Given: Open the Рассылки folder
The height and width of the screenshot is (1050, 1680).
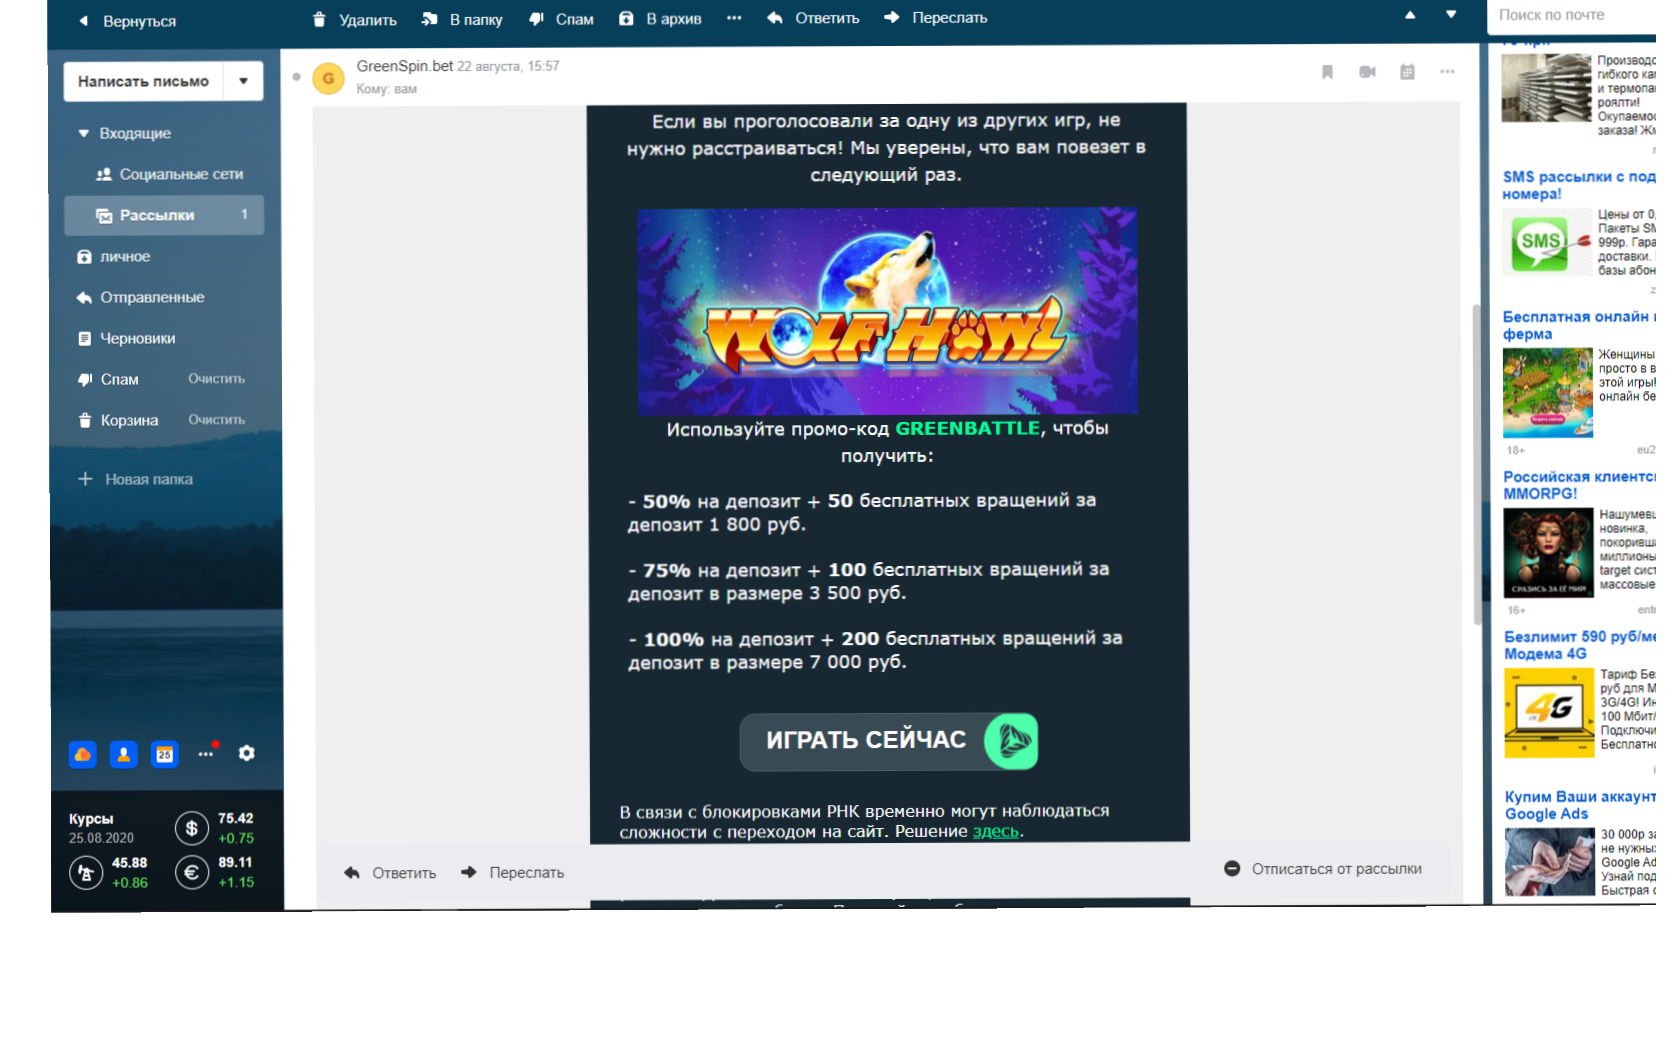Looking at the screenshot, I should point(157,215).
